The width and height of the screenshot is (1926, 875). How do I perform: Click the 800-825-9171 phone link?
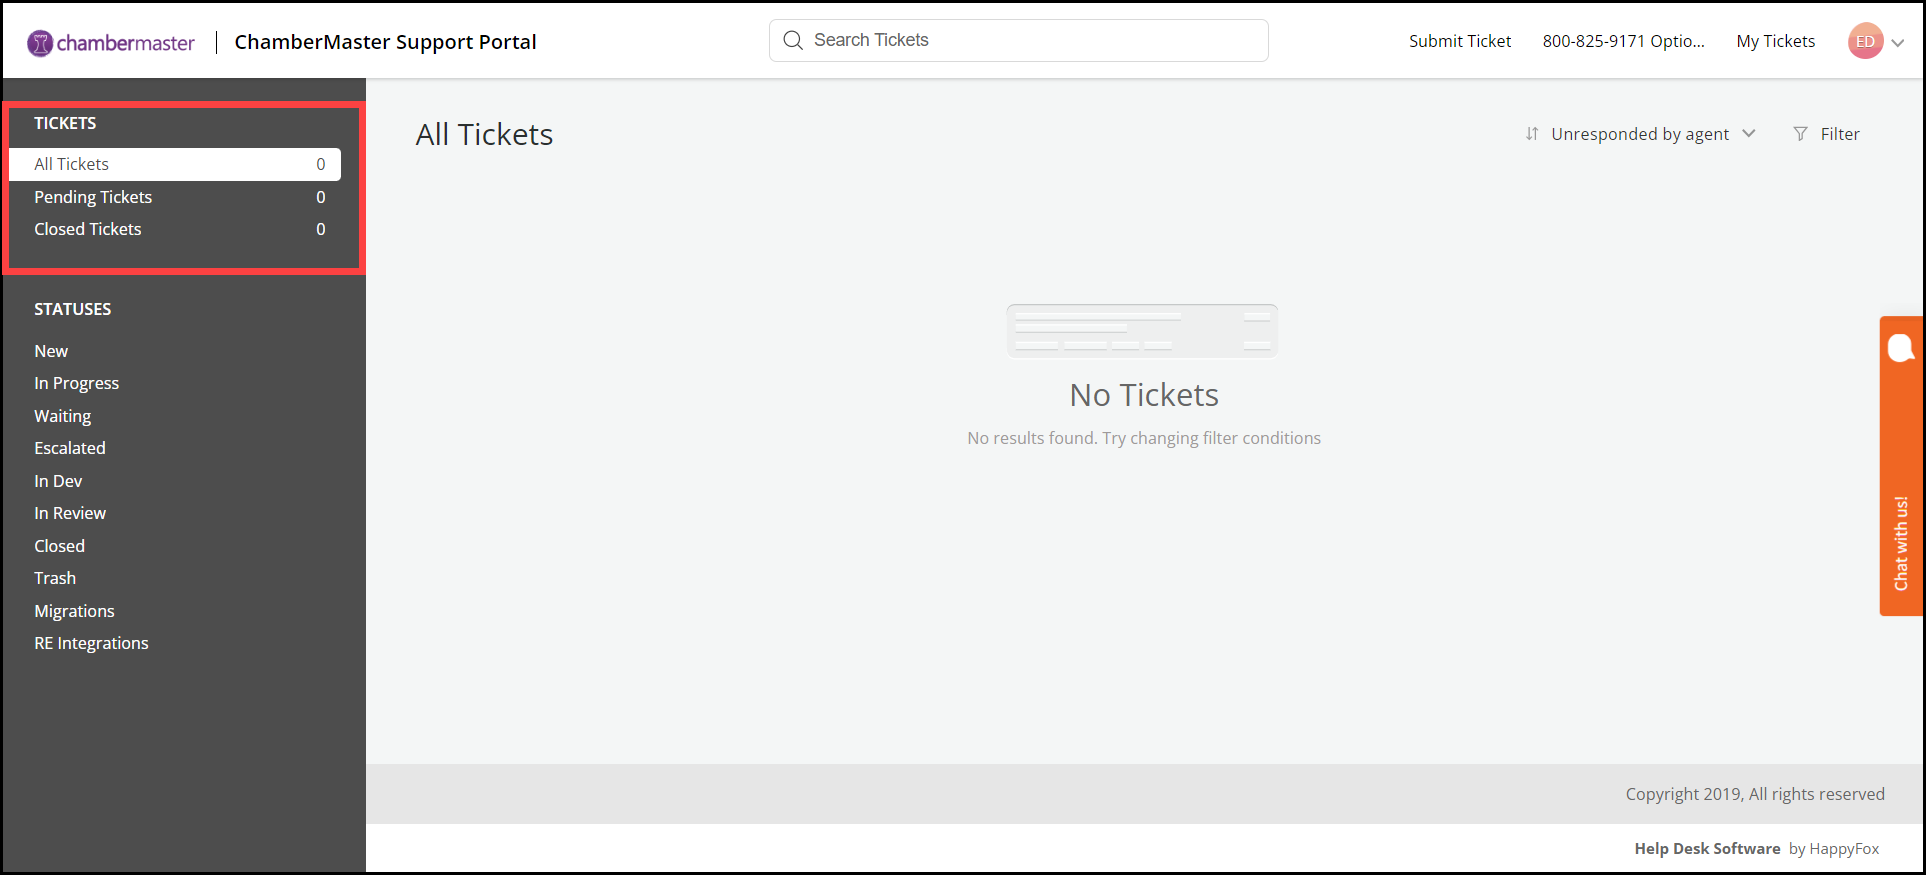tap(1623, 41)
